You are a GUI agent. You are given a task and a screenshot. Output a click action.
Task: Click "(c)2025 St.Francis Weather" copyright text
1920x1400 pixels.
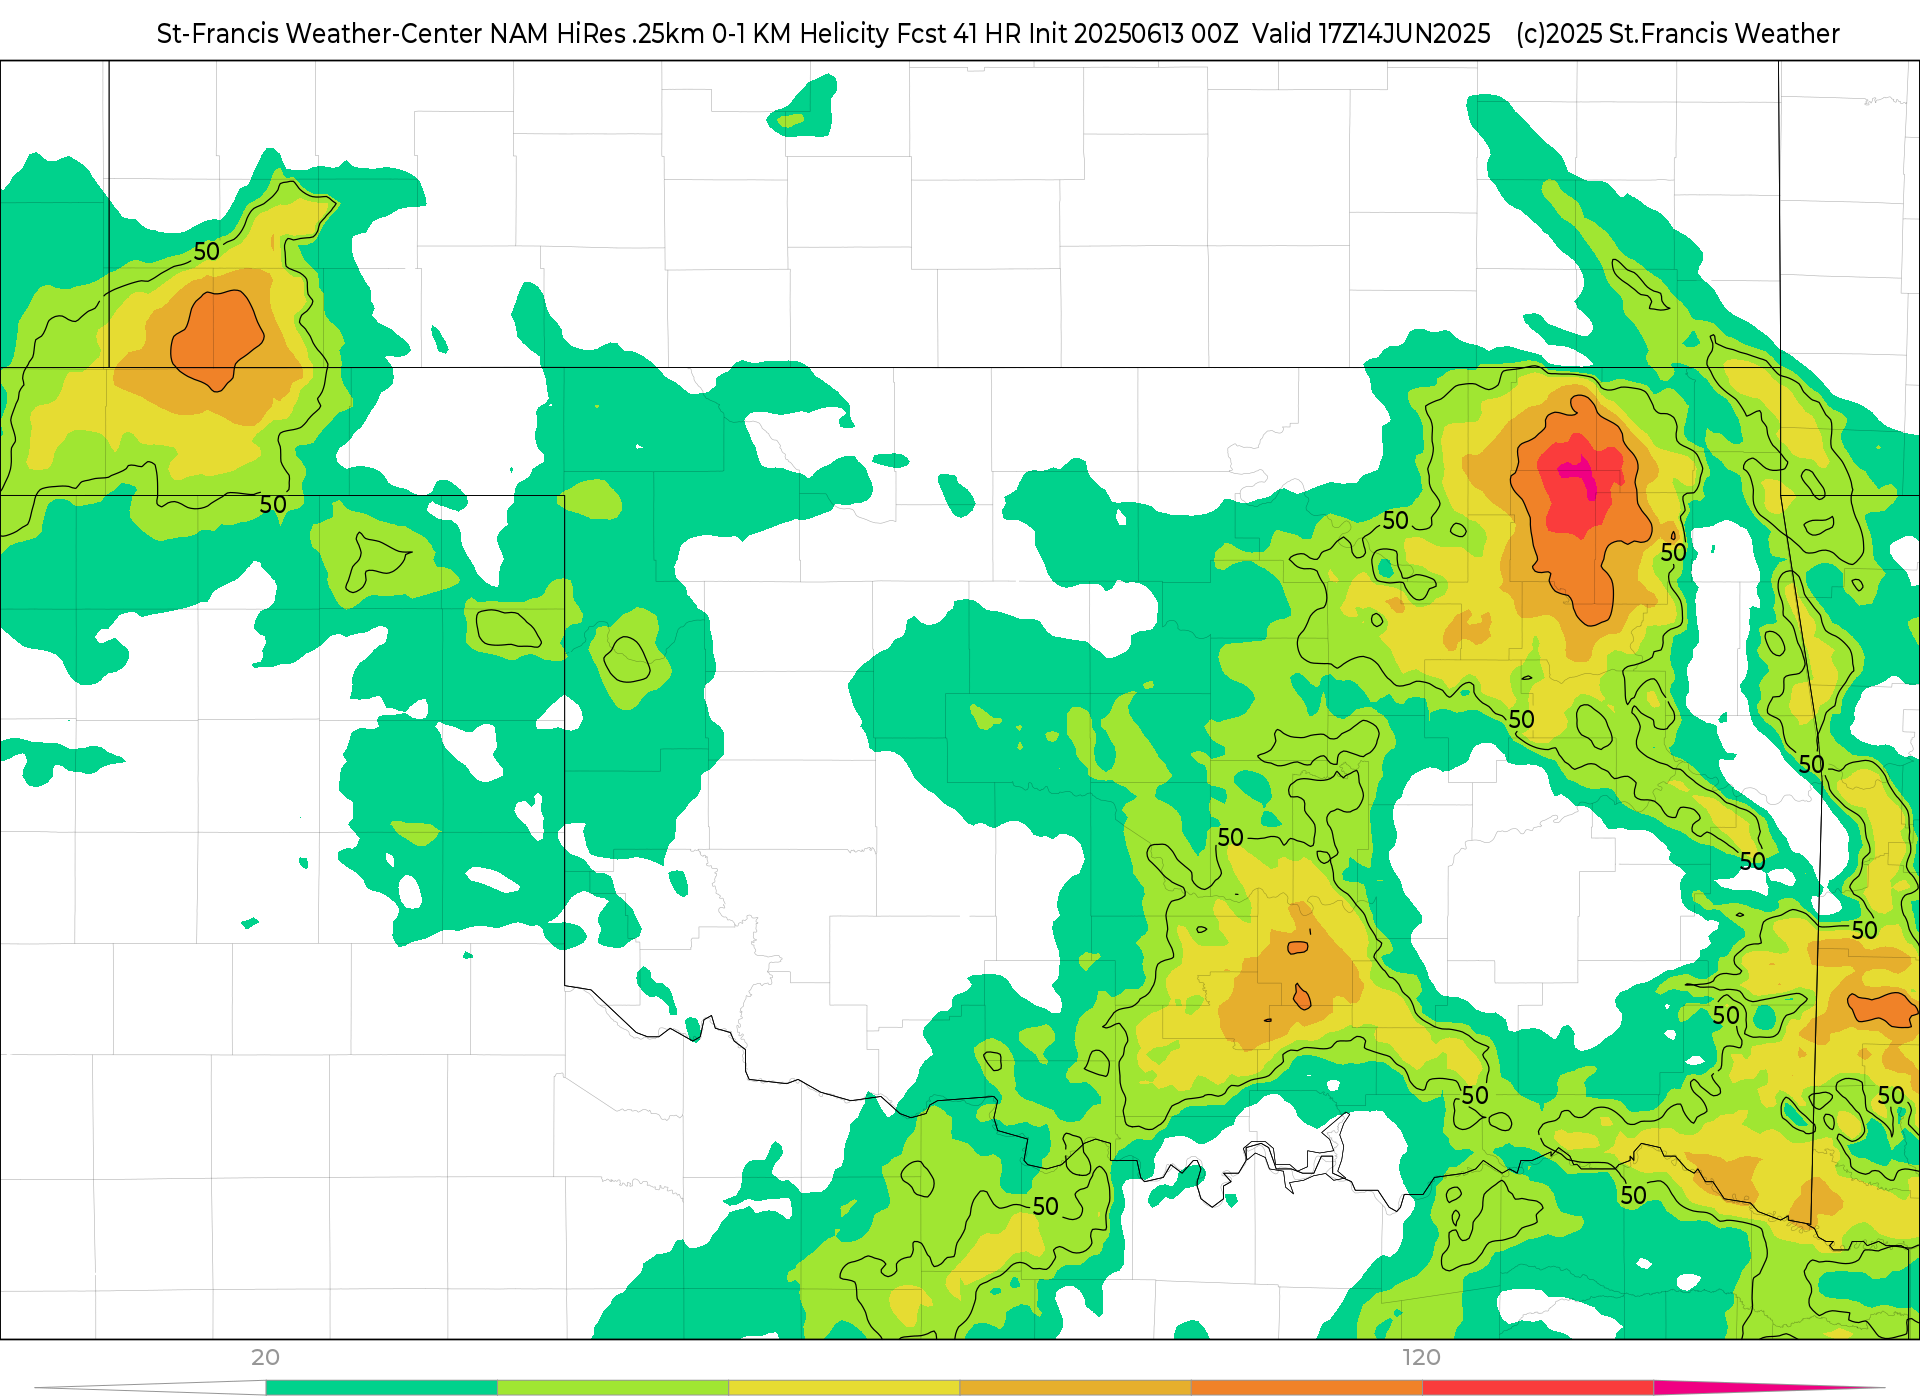[1677, 34]
